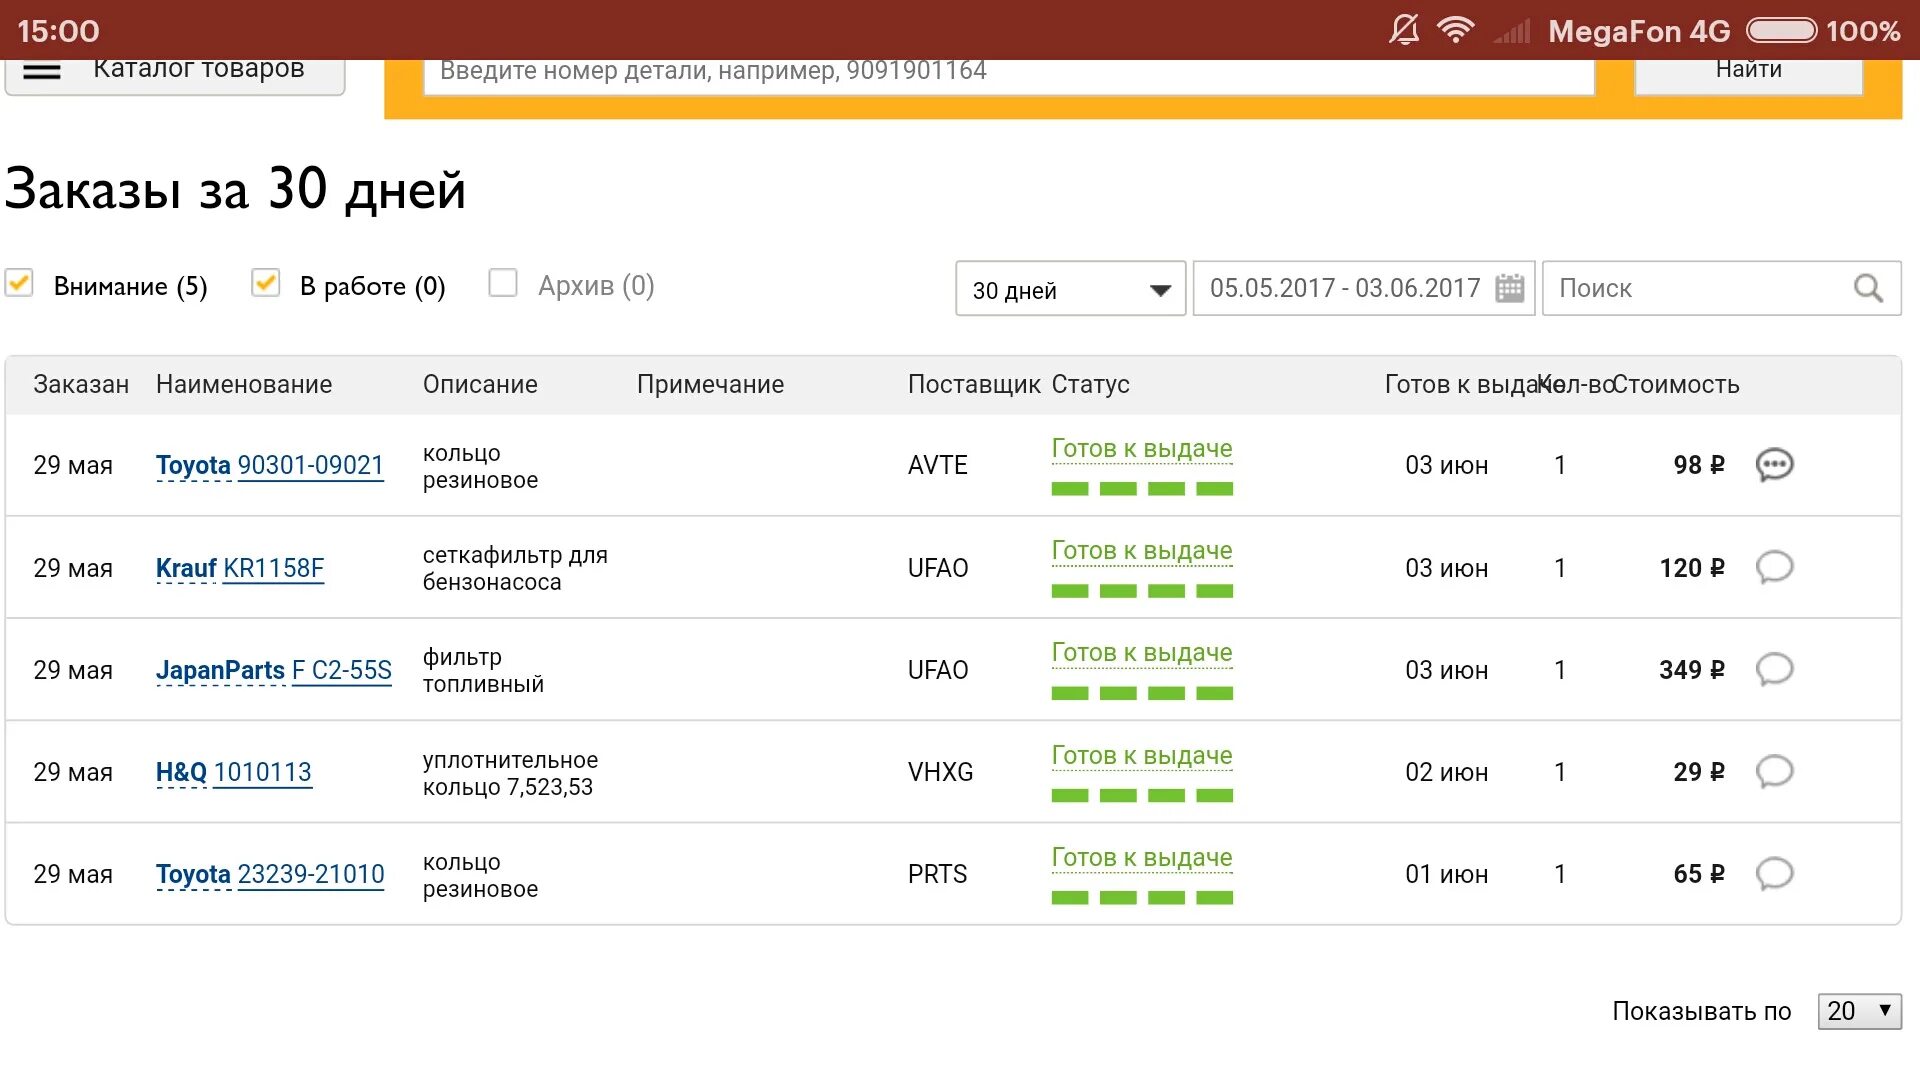
Task: Click the 120 ₽ price cell
Action: [1692, 568]
